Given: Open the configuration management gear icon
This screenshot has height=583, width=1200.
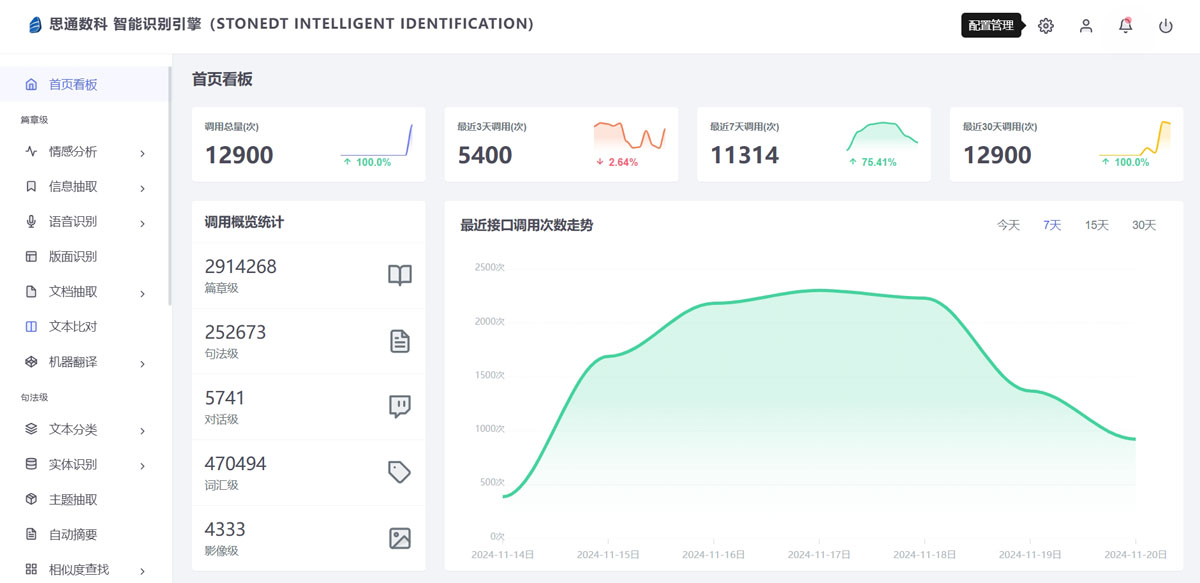Looking at the screenshot, I should 1046,26.
